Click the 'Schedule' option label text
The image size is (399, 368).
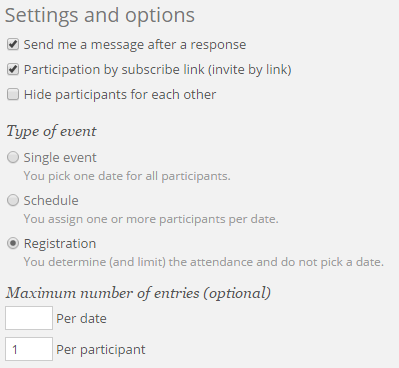(x=51, y=200)
